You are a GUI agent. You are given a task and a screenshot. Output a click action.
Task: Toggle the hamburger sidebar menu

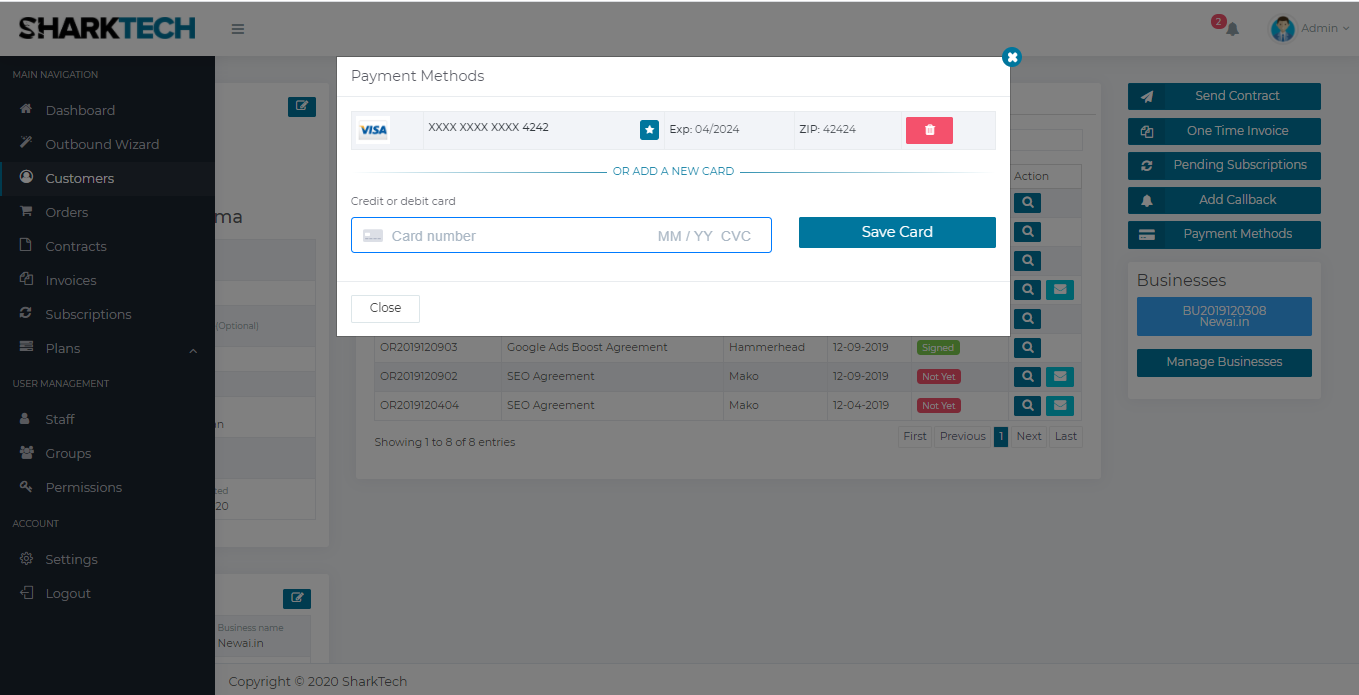coord(238,29)
